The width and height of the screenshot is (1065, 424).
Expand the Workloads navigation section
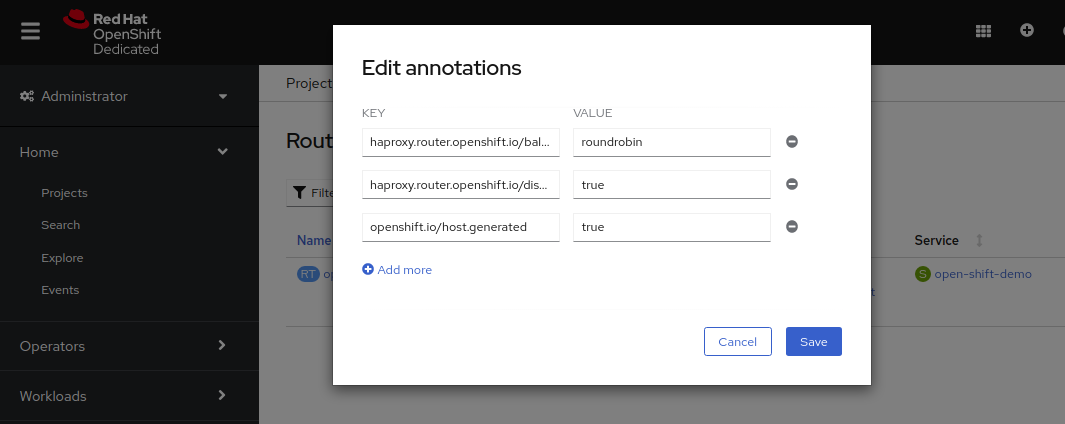[x=129, y=395]
